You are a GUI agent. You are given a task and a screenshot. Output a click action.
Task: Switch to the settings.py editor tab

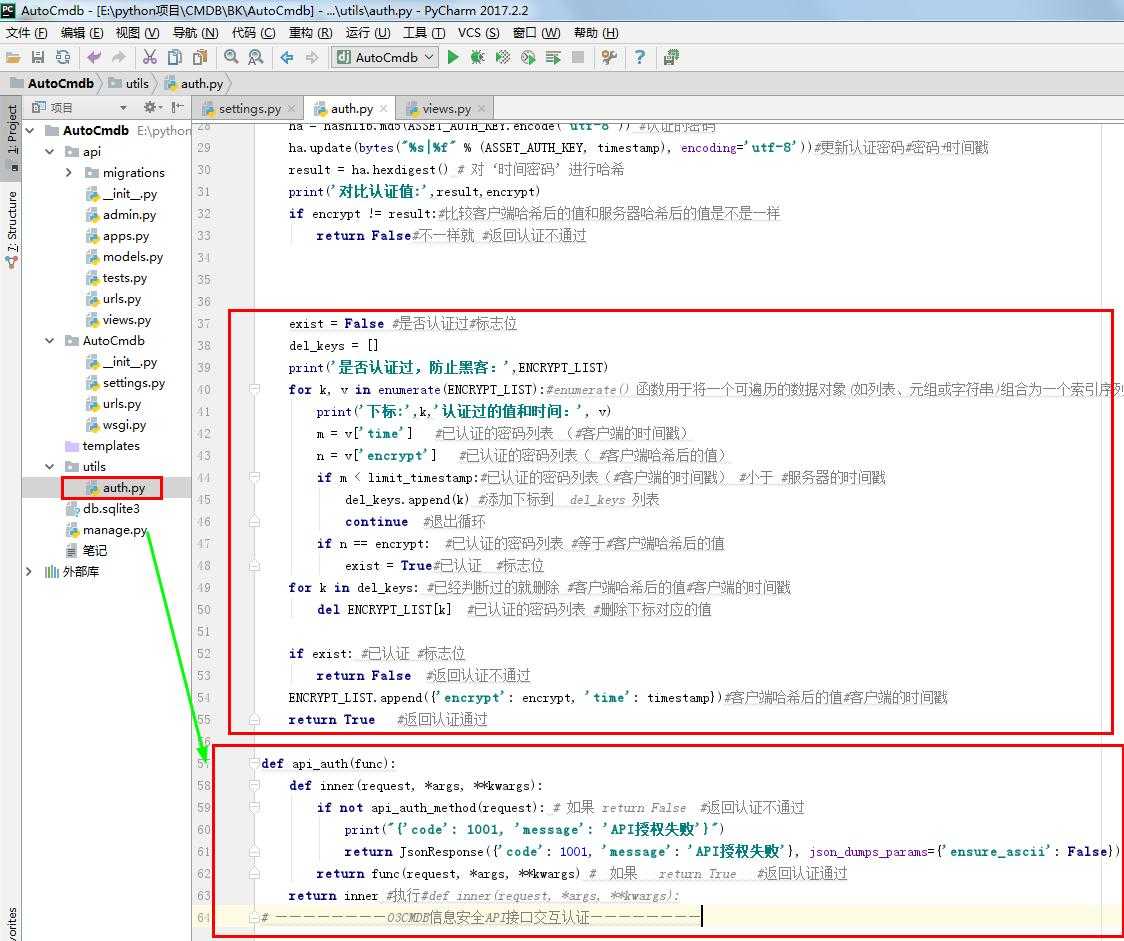(249, 108)
